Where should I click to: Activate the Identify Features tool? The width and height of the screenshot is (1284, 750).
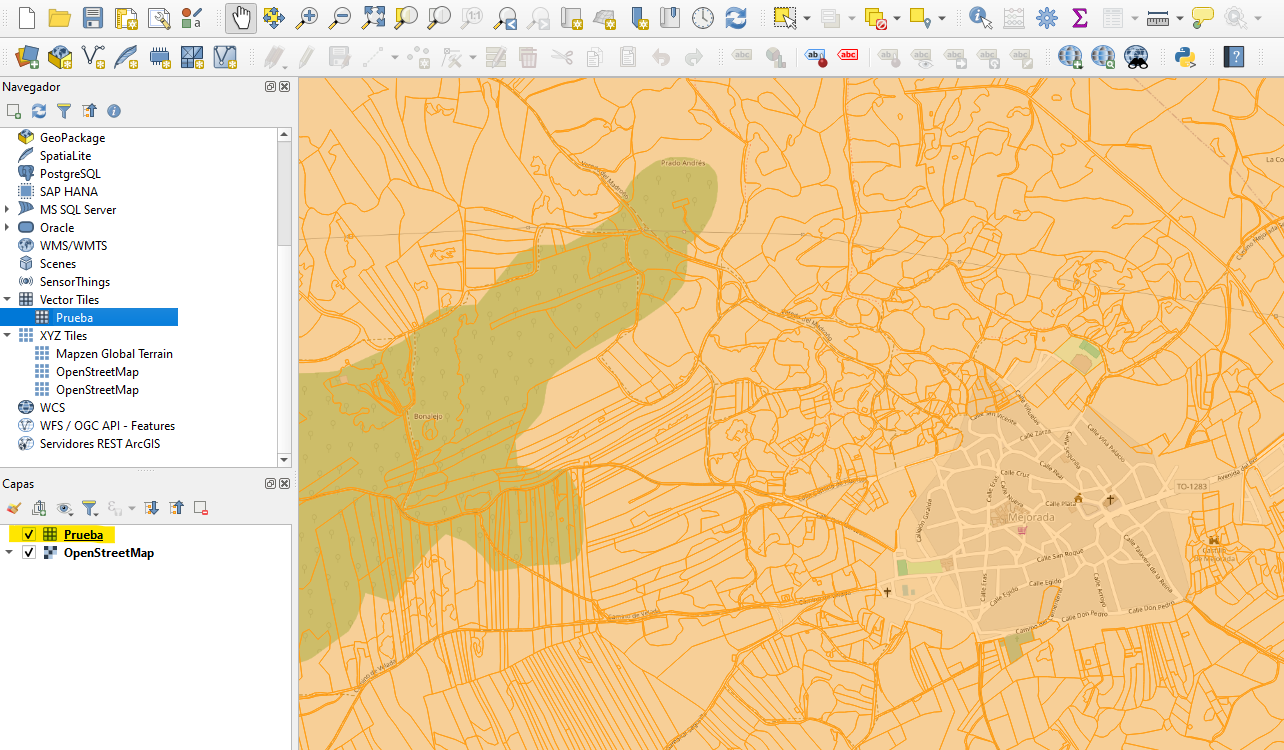(x=981, y=17)
